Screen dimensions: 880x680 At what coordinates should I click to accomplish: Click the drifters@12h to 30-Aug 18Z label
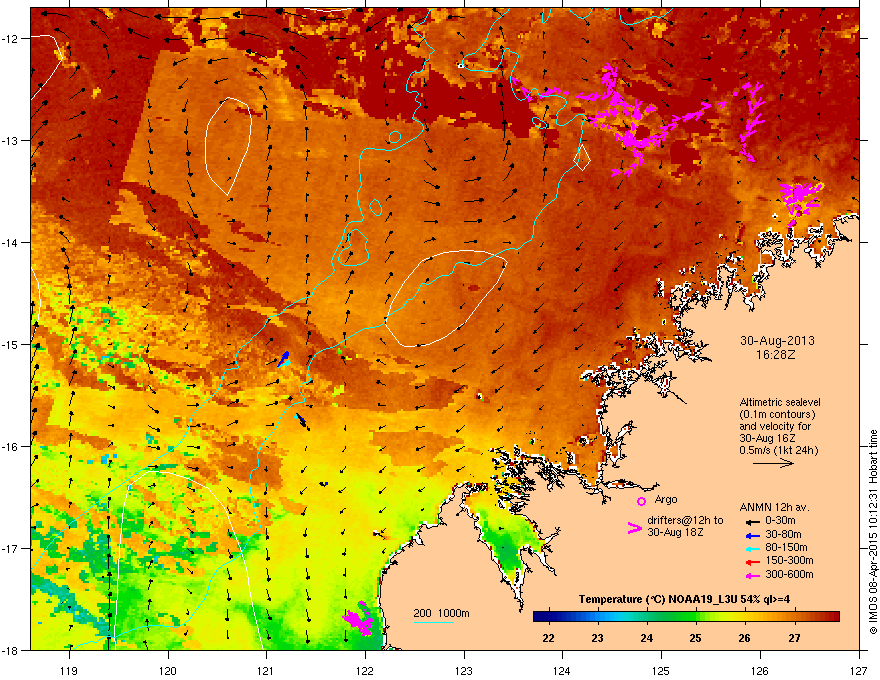[685, 526]
